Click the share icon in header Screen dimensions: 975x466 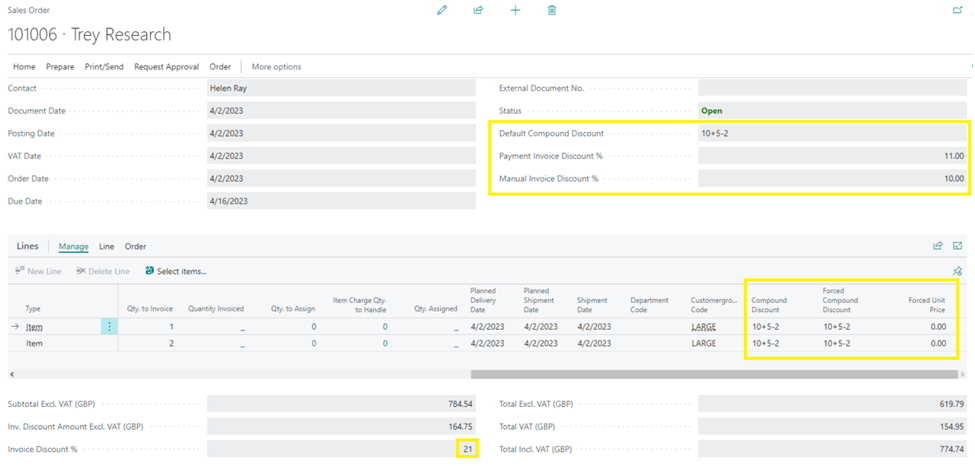(478, 11)
